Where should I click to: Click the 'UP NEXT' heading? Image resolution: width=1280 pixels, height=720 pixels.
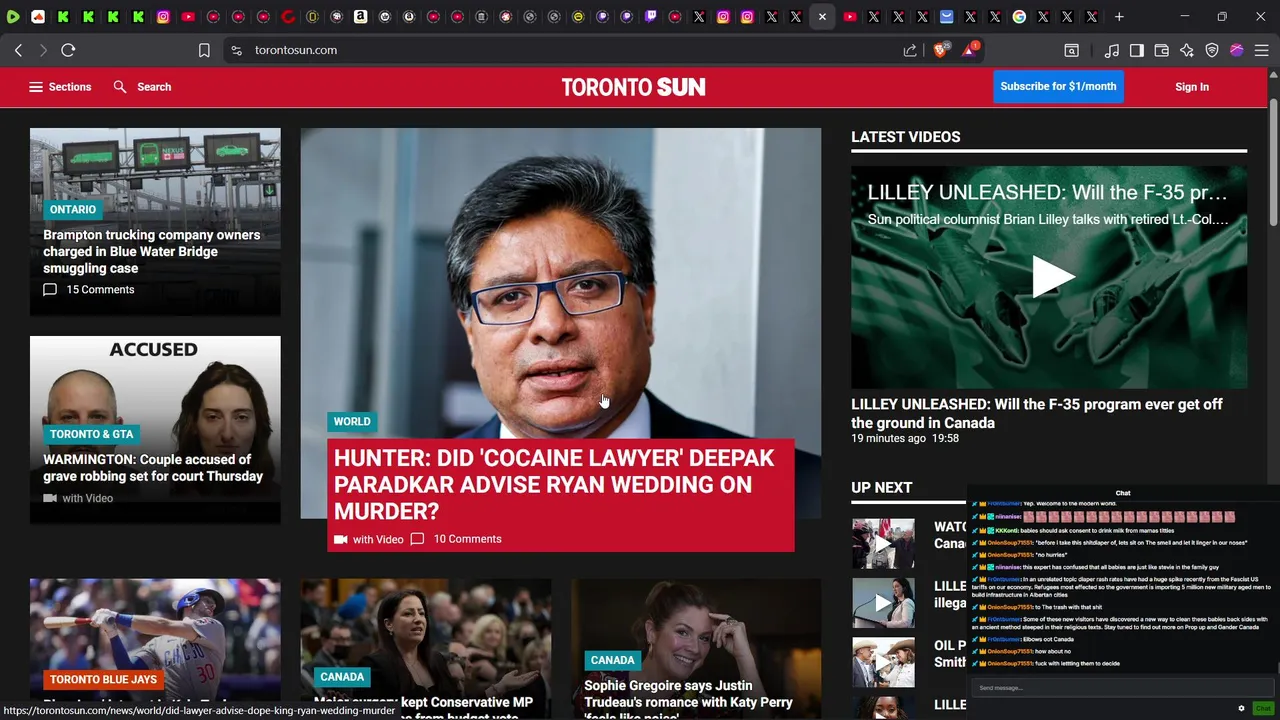point(882,488)
